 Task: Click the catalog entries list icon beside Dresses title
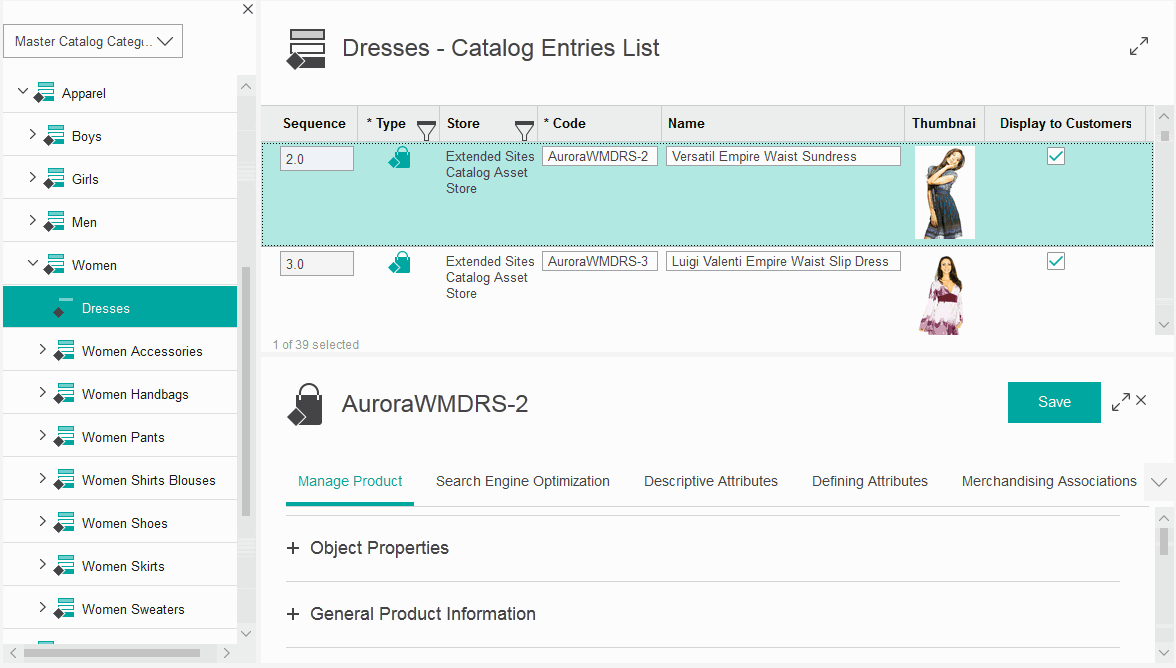tap(306, 47)
